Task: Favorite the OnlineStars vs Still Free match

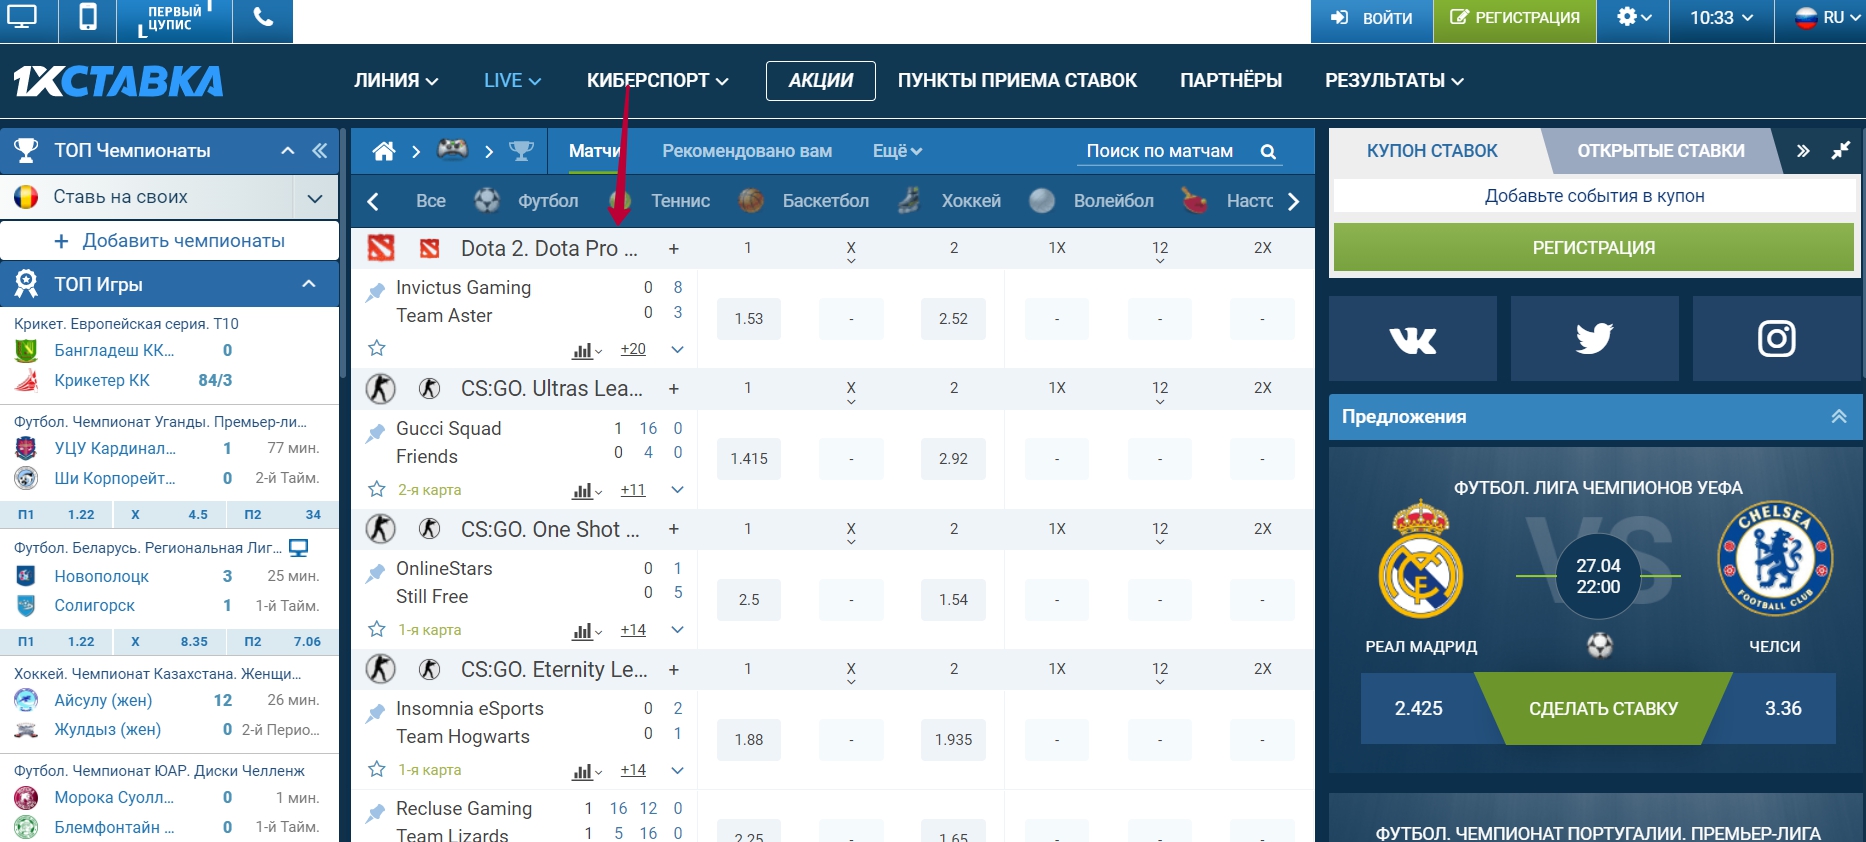Action: point(377,629)
